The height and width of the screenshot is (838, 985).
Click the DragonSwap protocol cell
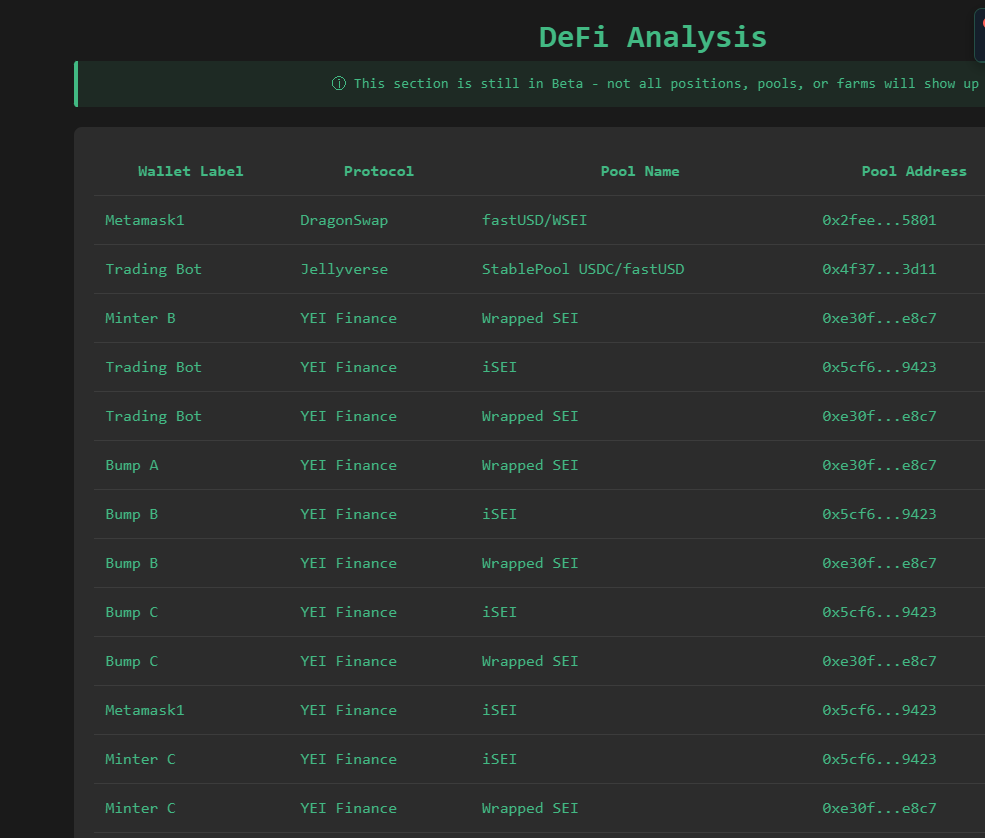pos(344,220)
